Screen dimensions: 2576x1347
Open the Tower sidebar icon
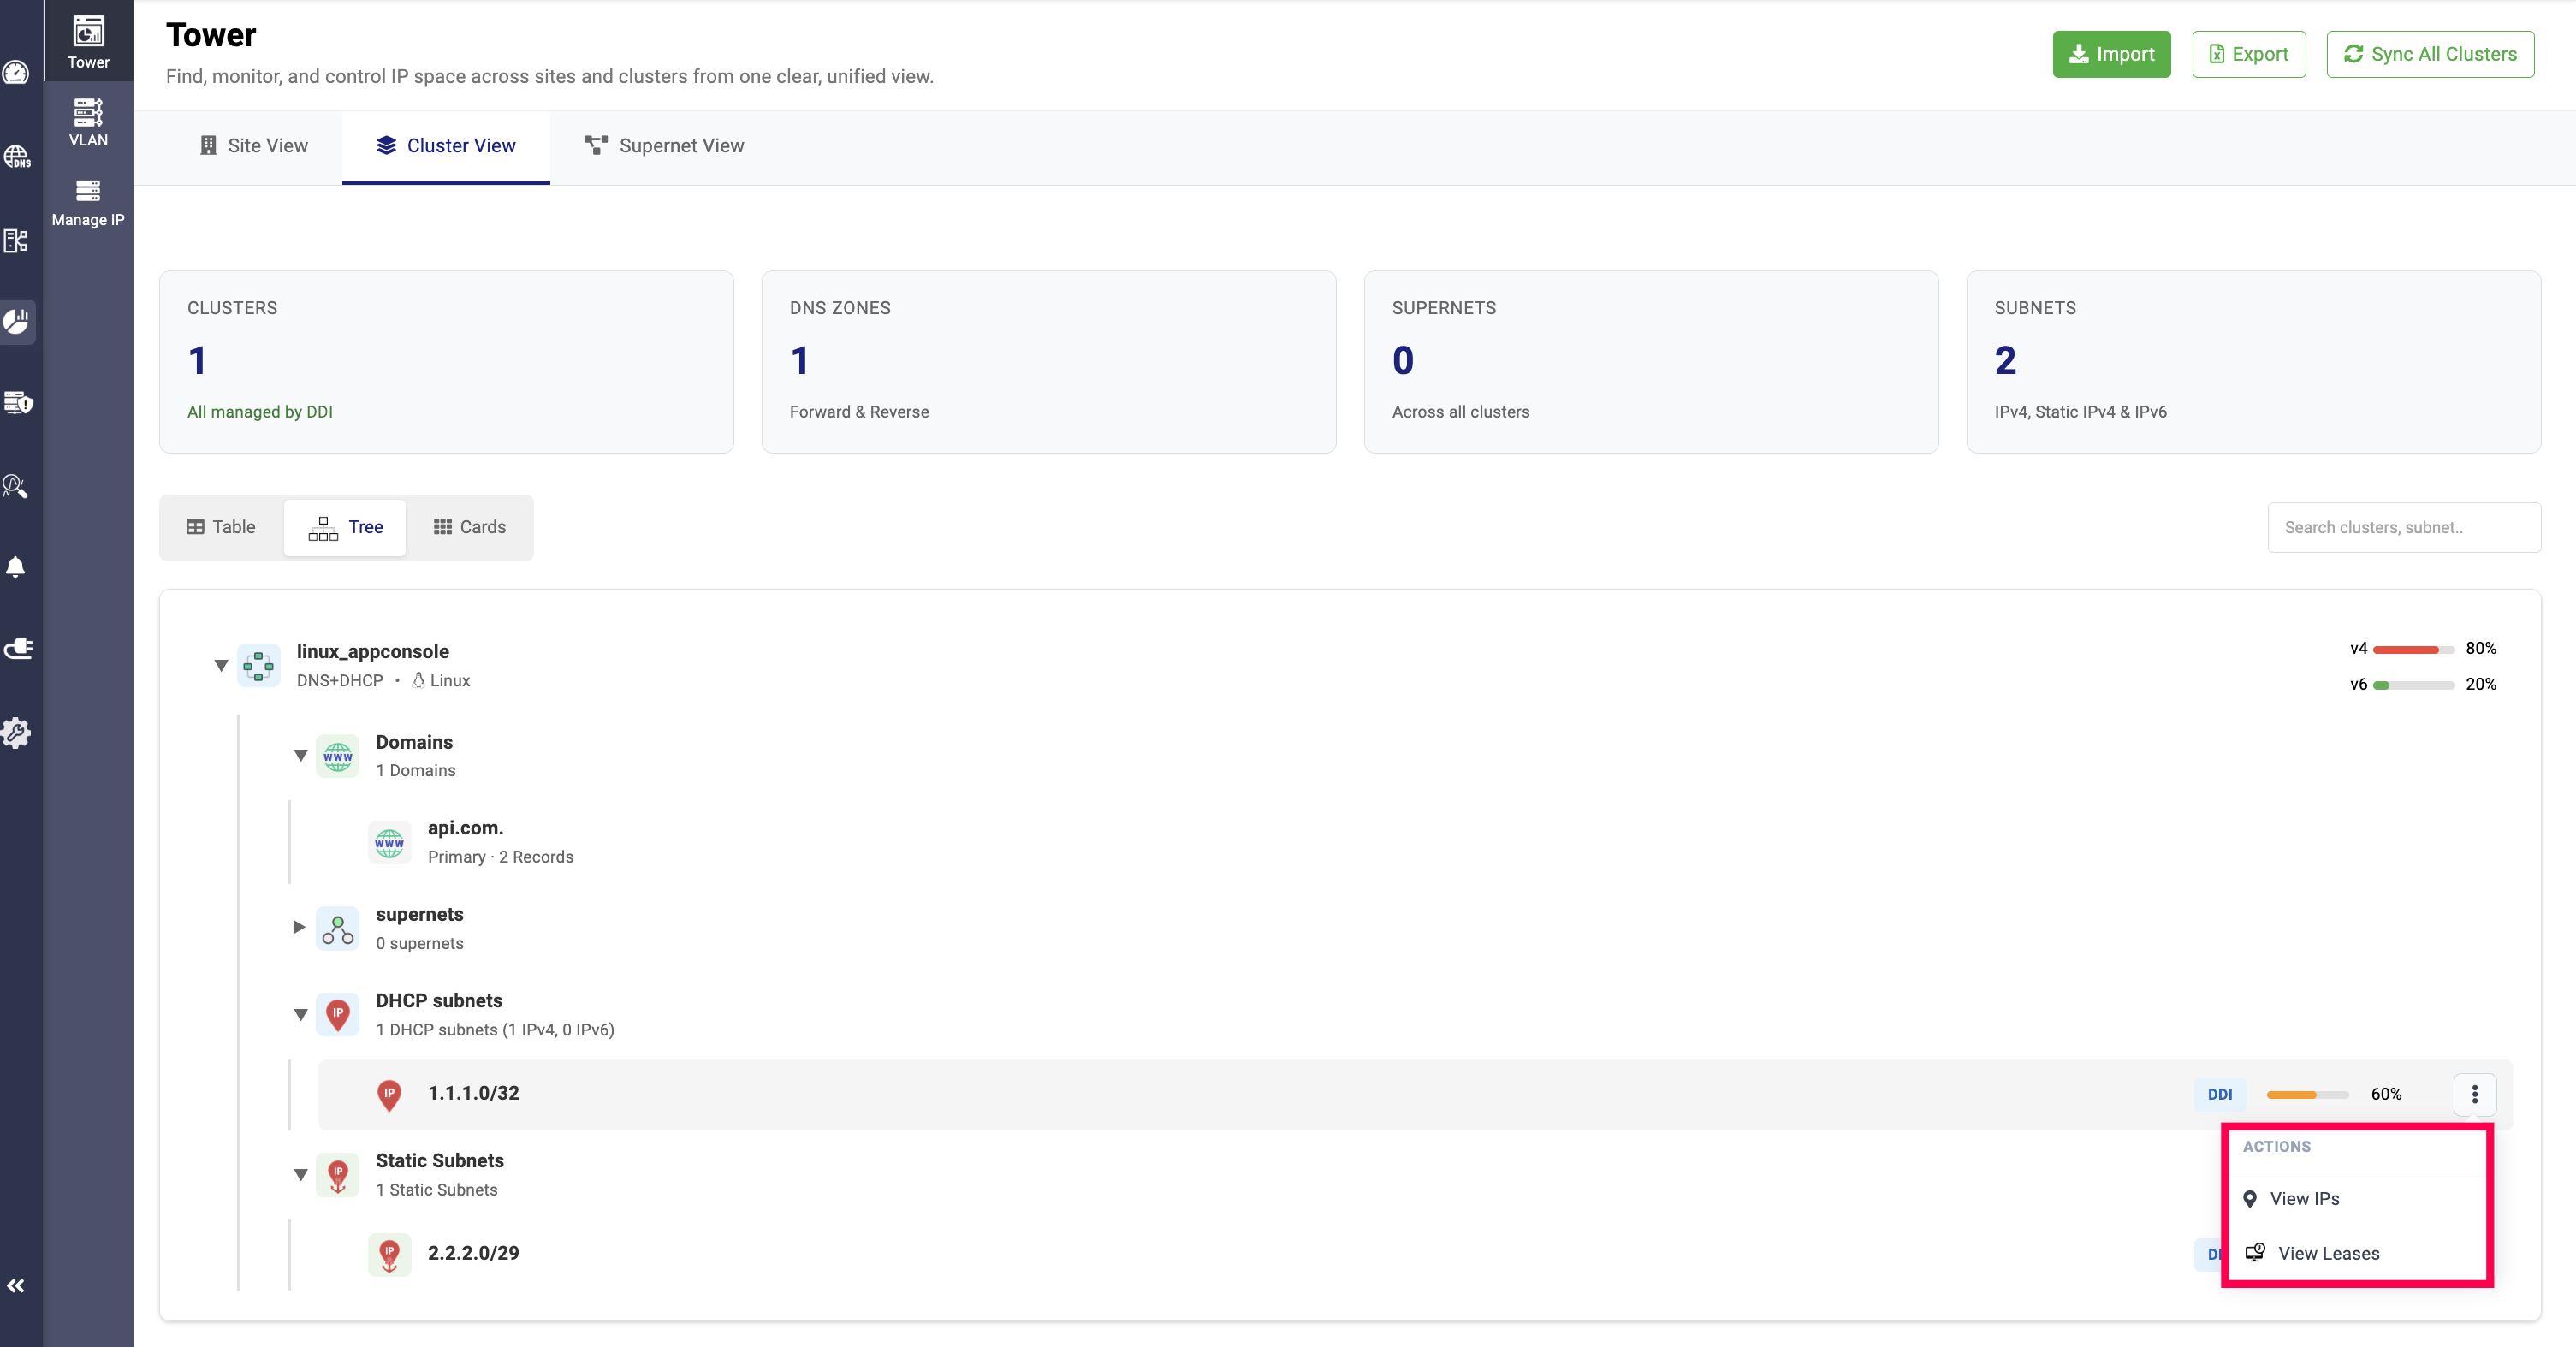88,42
